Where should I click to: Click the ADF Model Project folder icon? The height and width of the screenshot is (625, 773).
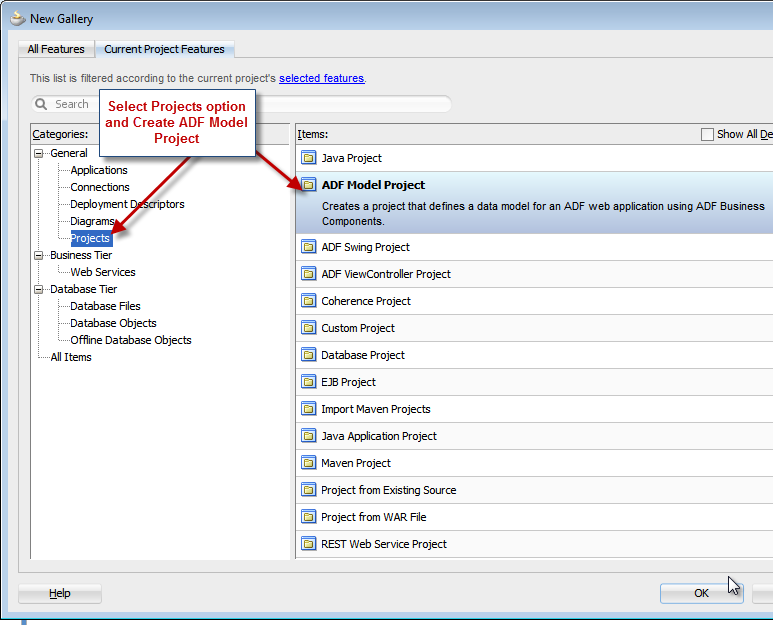(x=309, y=185)
